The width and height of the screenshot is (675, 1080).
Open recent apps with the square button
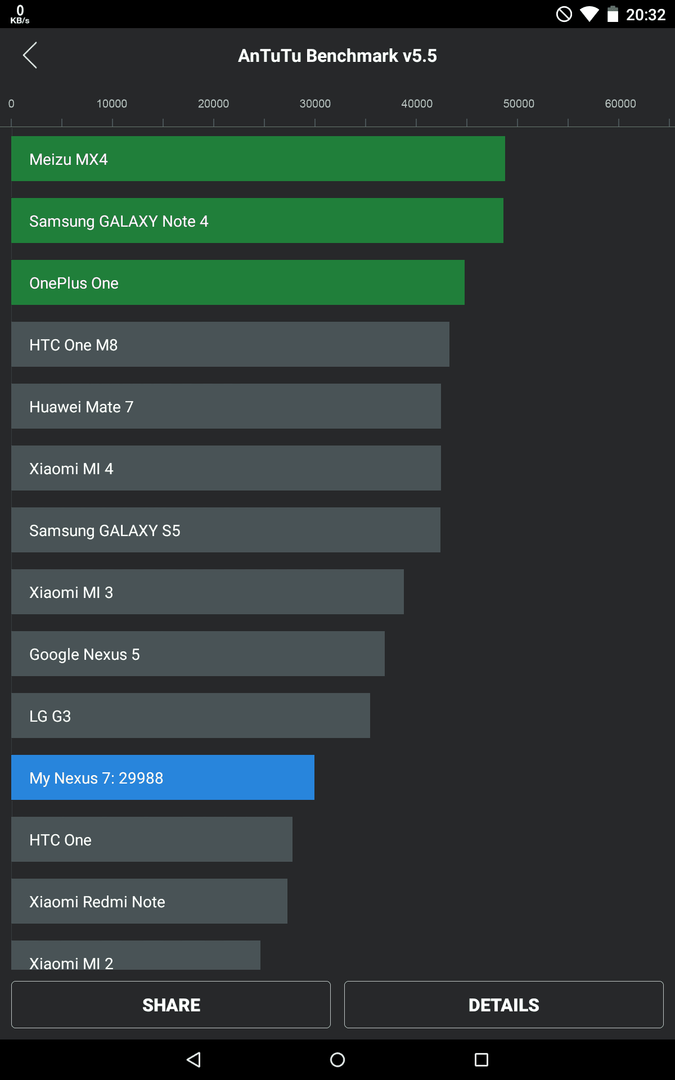[481, 1059]
